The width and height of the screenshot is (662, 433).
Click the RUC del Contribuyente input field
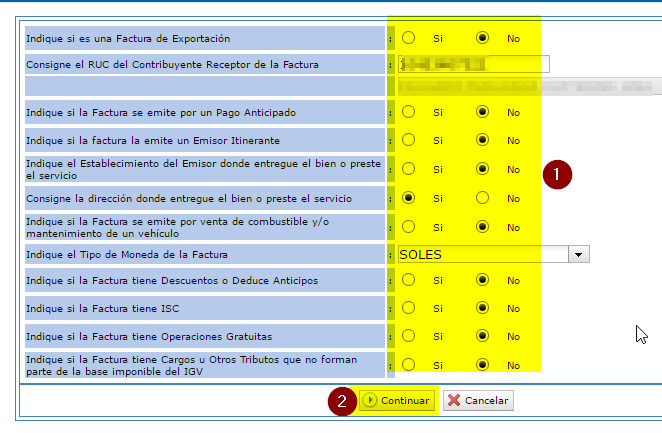(474, 64)
